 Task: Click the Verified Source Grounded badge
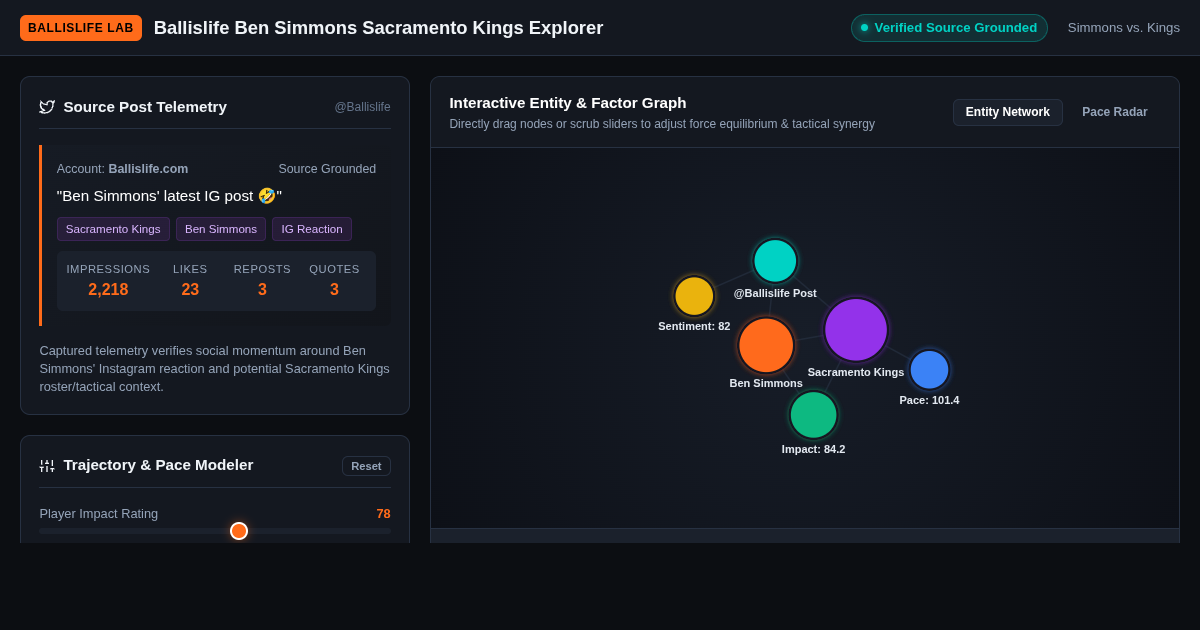(949, 28)
